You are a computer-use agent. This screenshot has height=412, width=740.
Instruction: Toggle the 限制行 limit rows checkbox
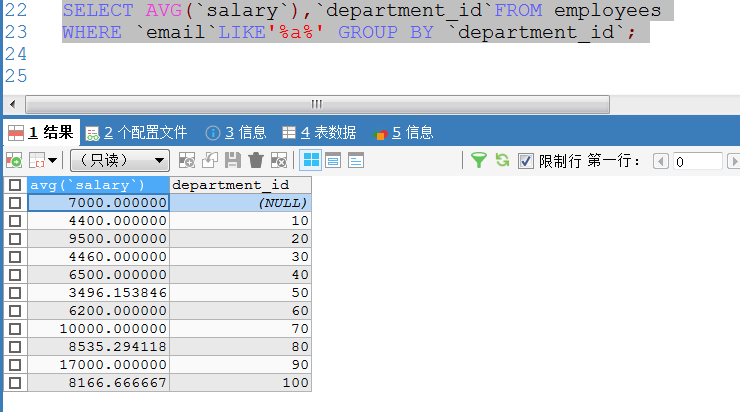[525, 161]
